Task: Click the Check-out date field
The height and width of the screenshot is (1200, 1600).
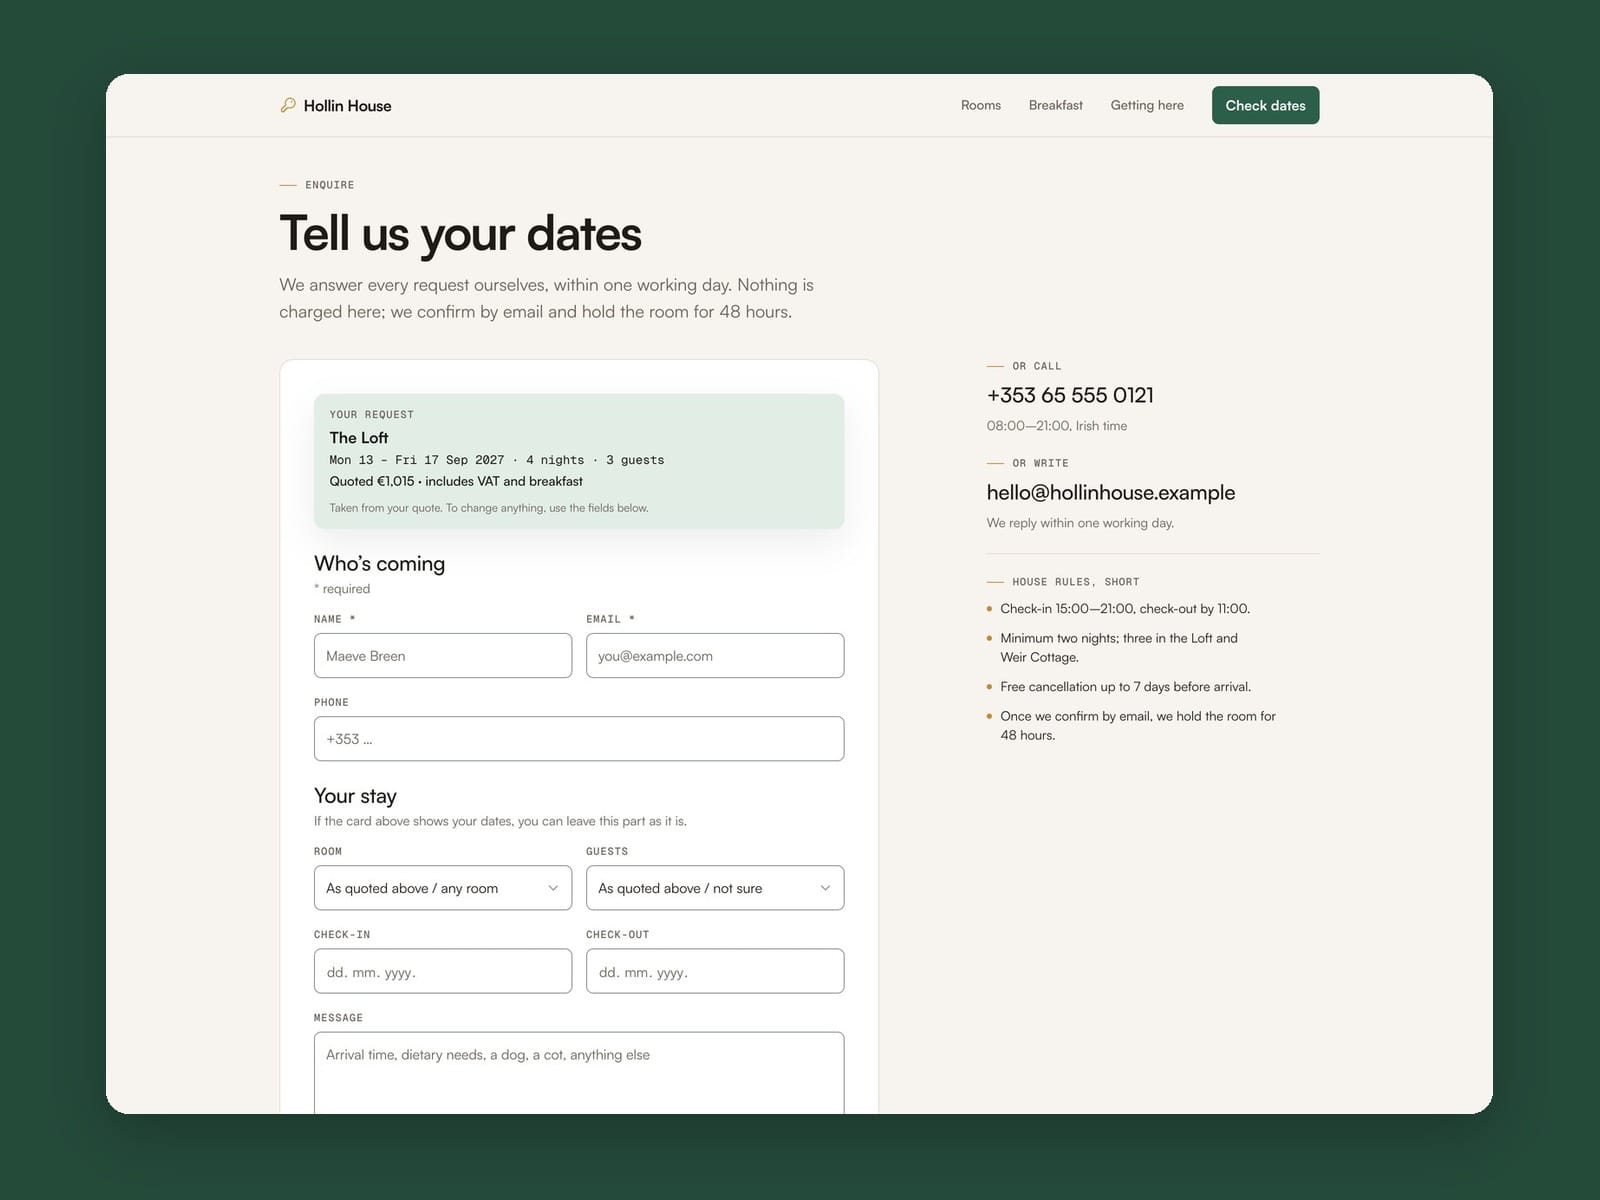Action: (715, 971)
